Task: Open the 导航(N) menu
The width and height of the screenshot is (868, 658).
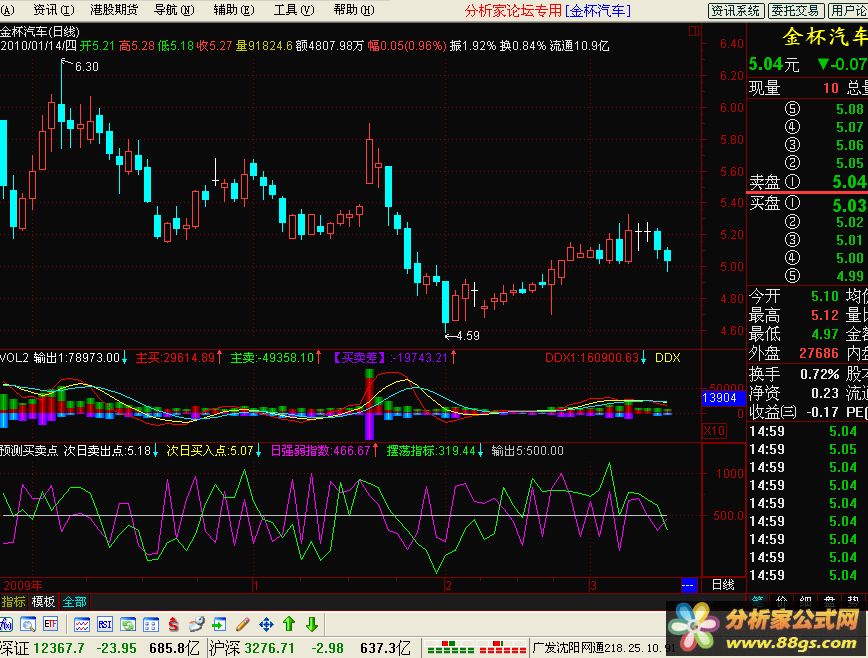Action: [174, 9]
